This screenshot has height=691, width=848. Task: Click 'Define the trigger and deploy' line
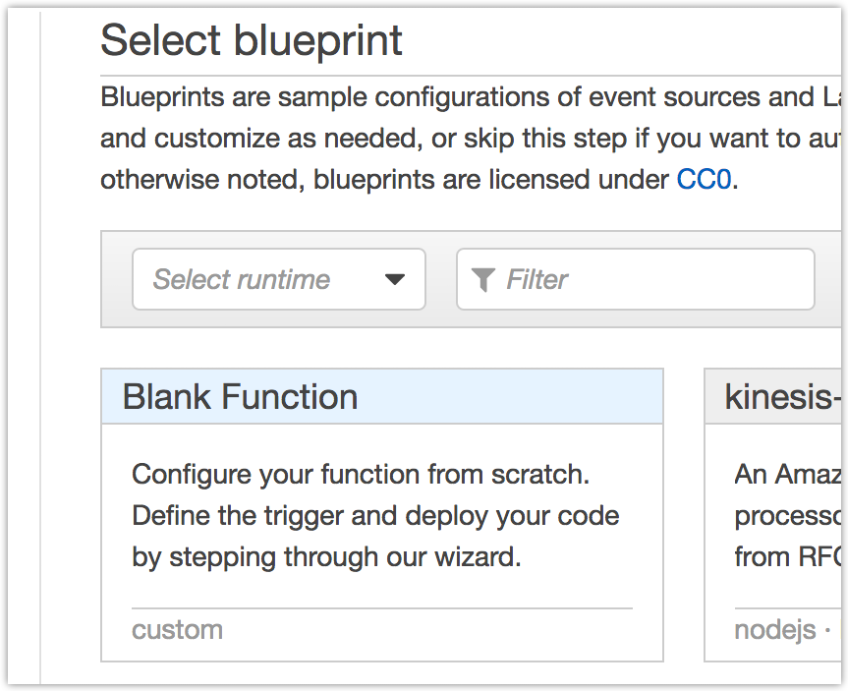(375, 515)
